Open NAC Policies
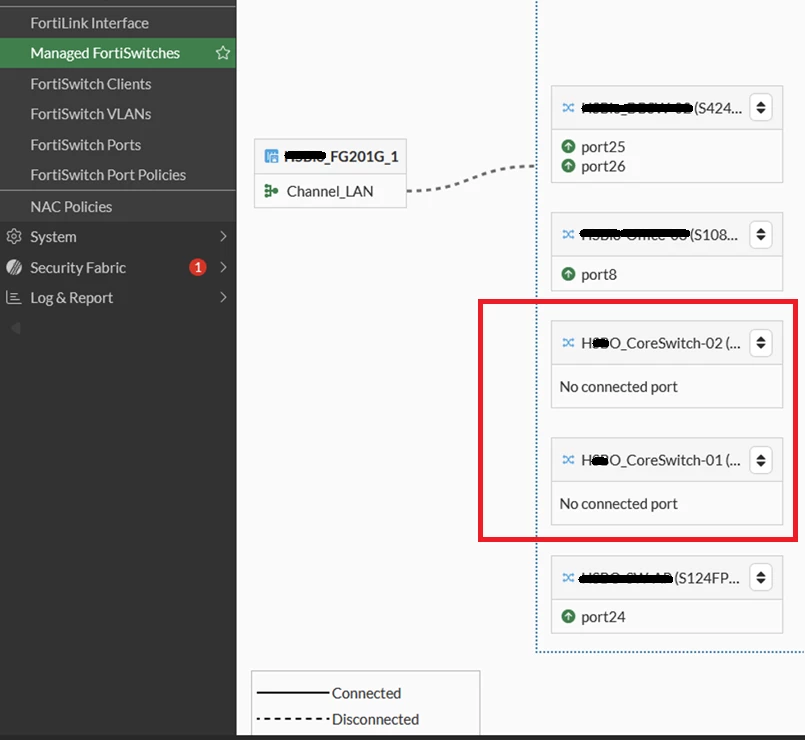 (71, 206)
